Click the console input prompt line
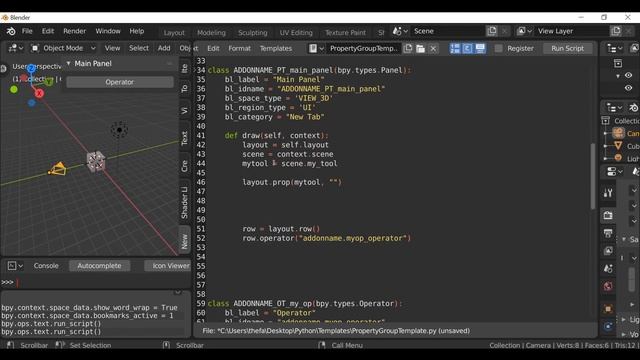Screen dimensions: 640x360 pos(96,282)
